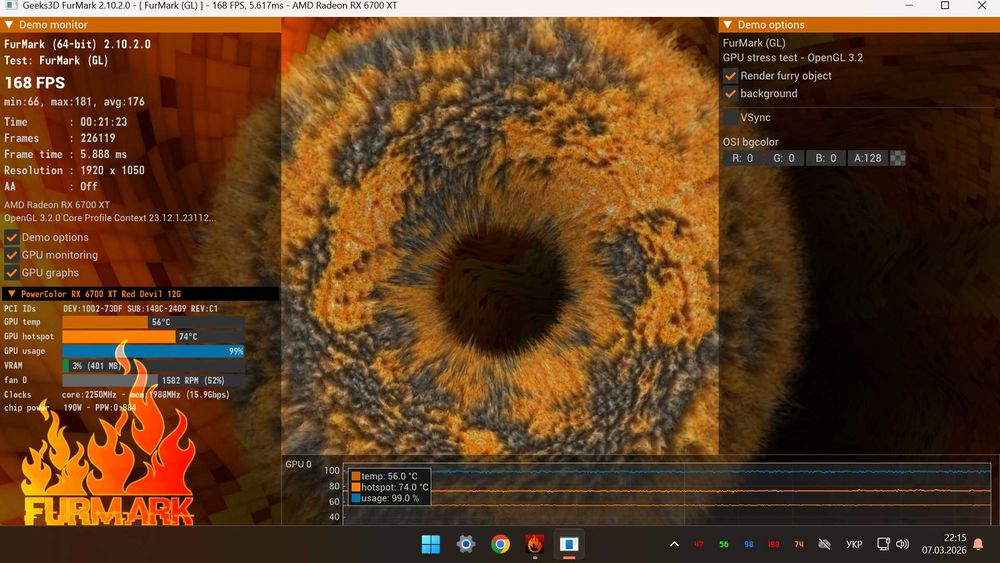Show hidden tray icons chevron
Viewport: 1000px width, 563px height.
pos(674,544)
